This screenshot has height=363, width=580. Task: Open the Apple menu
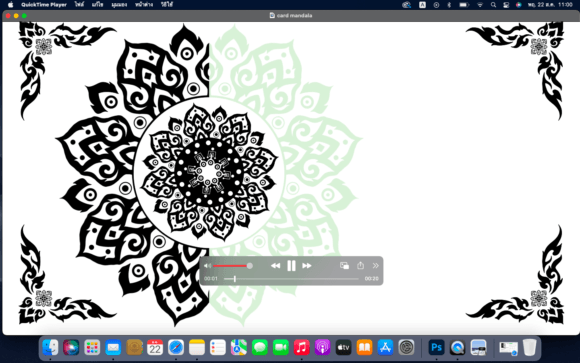coord(10,5)
